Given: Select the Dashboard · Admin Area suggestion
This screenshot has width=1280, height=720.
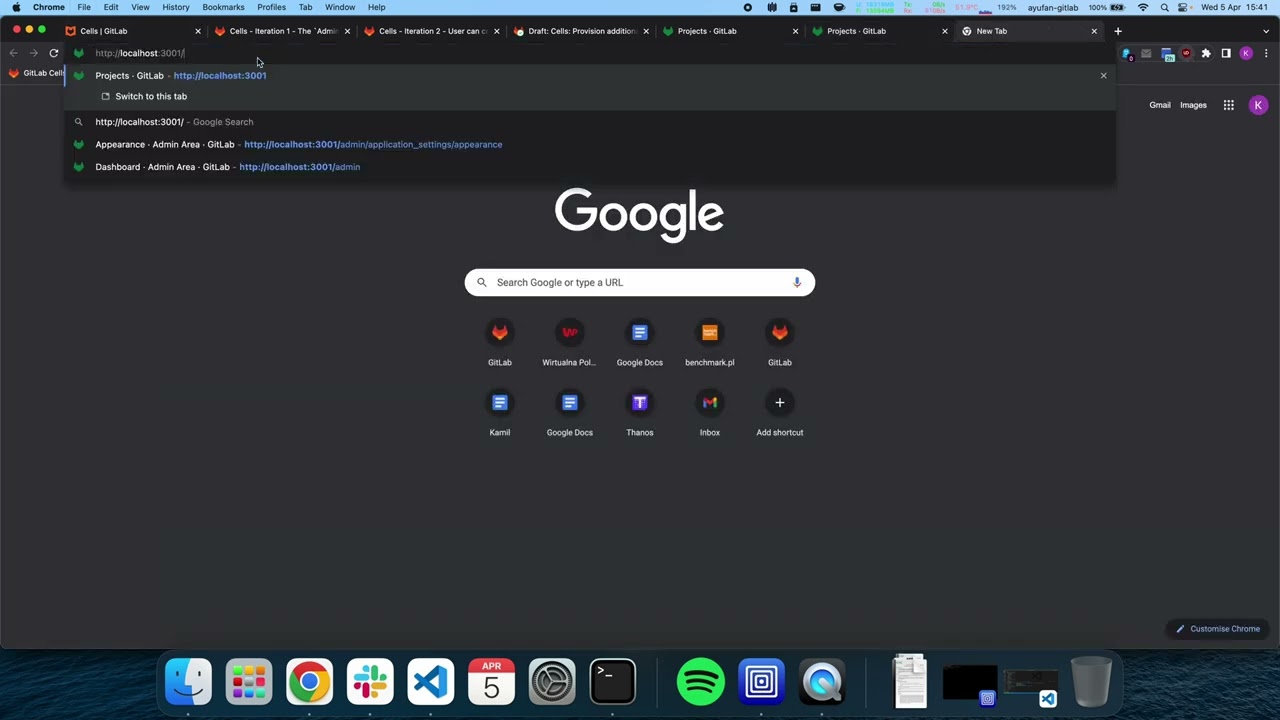Looking at the screenshot, I should coord(590,167).
